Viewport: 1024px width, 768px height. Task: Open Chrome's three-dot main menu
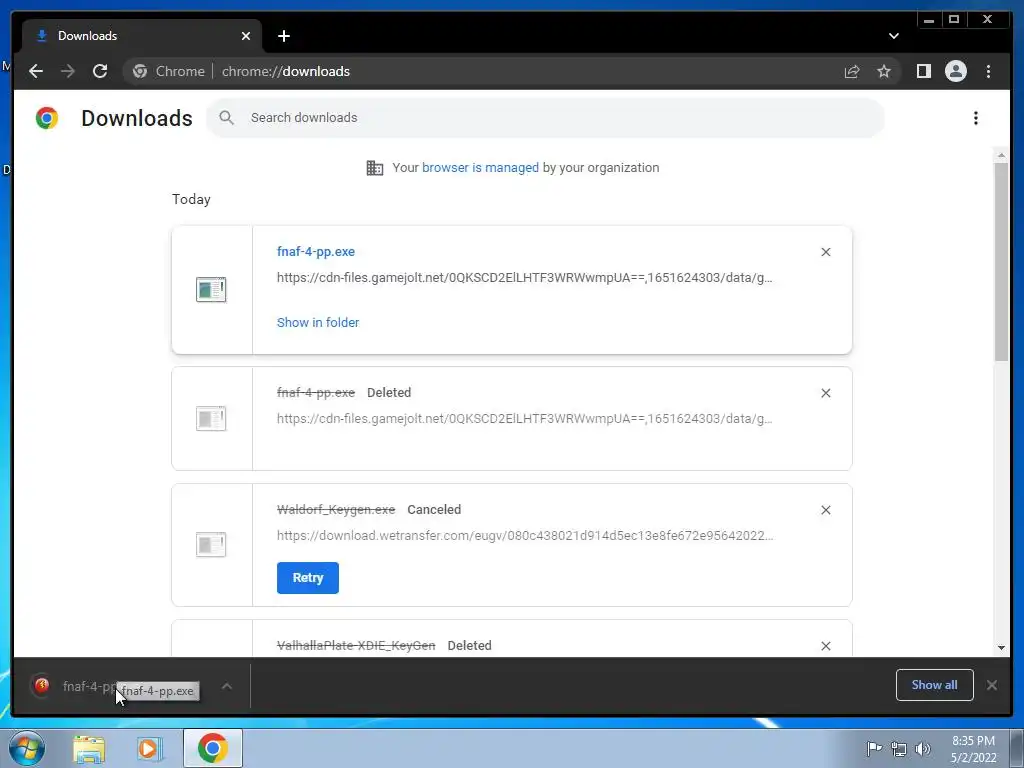(988, 71)
